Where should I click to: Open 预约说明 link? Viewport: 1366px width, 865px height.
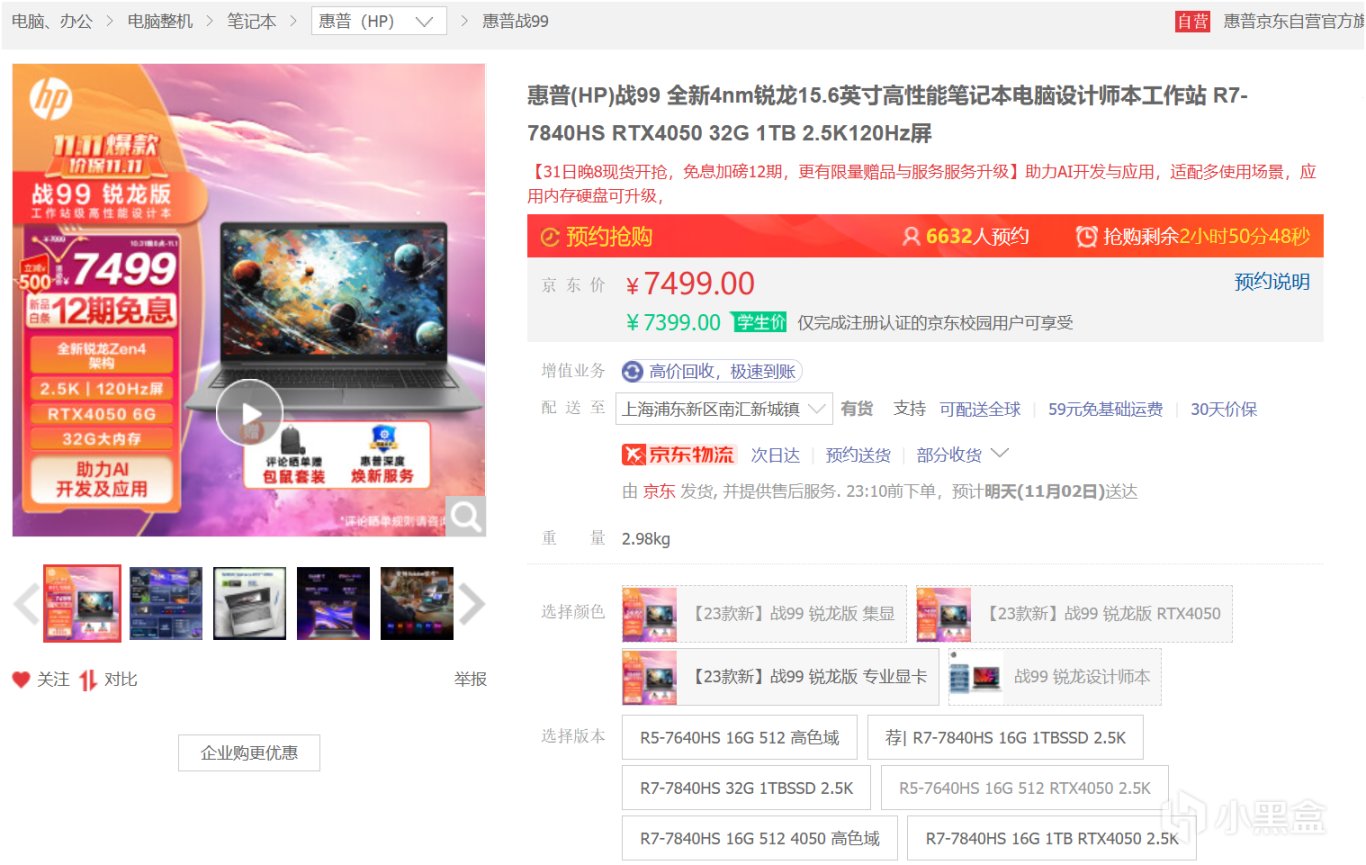point(1272,282)
